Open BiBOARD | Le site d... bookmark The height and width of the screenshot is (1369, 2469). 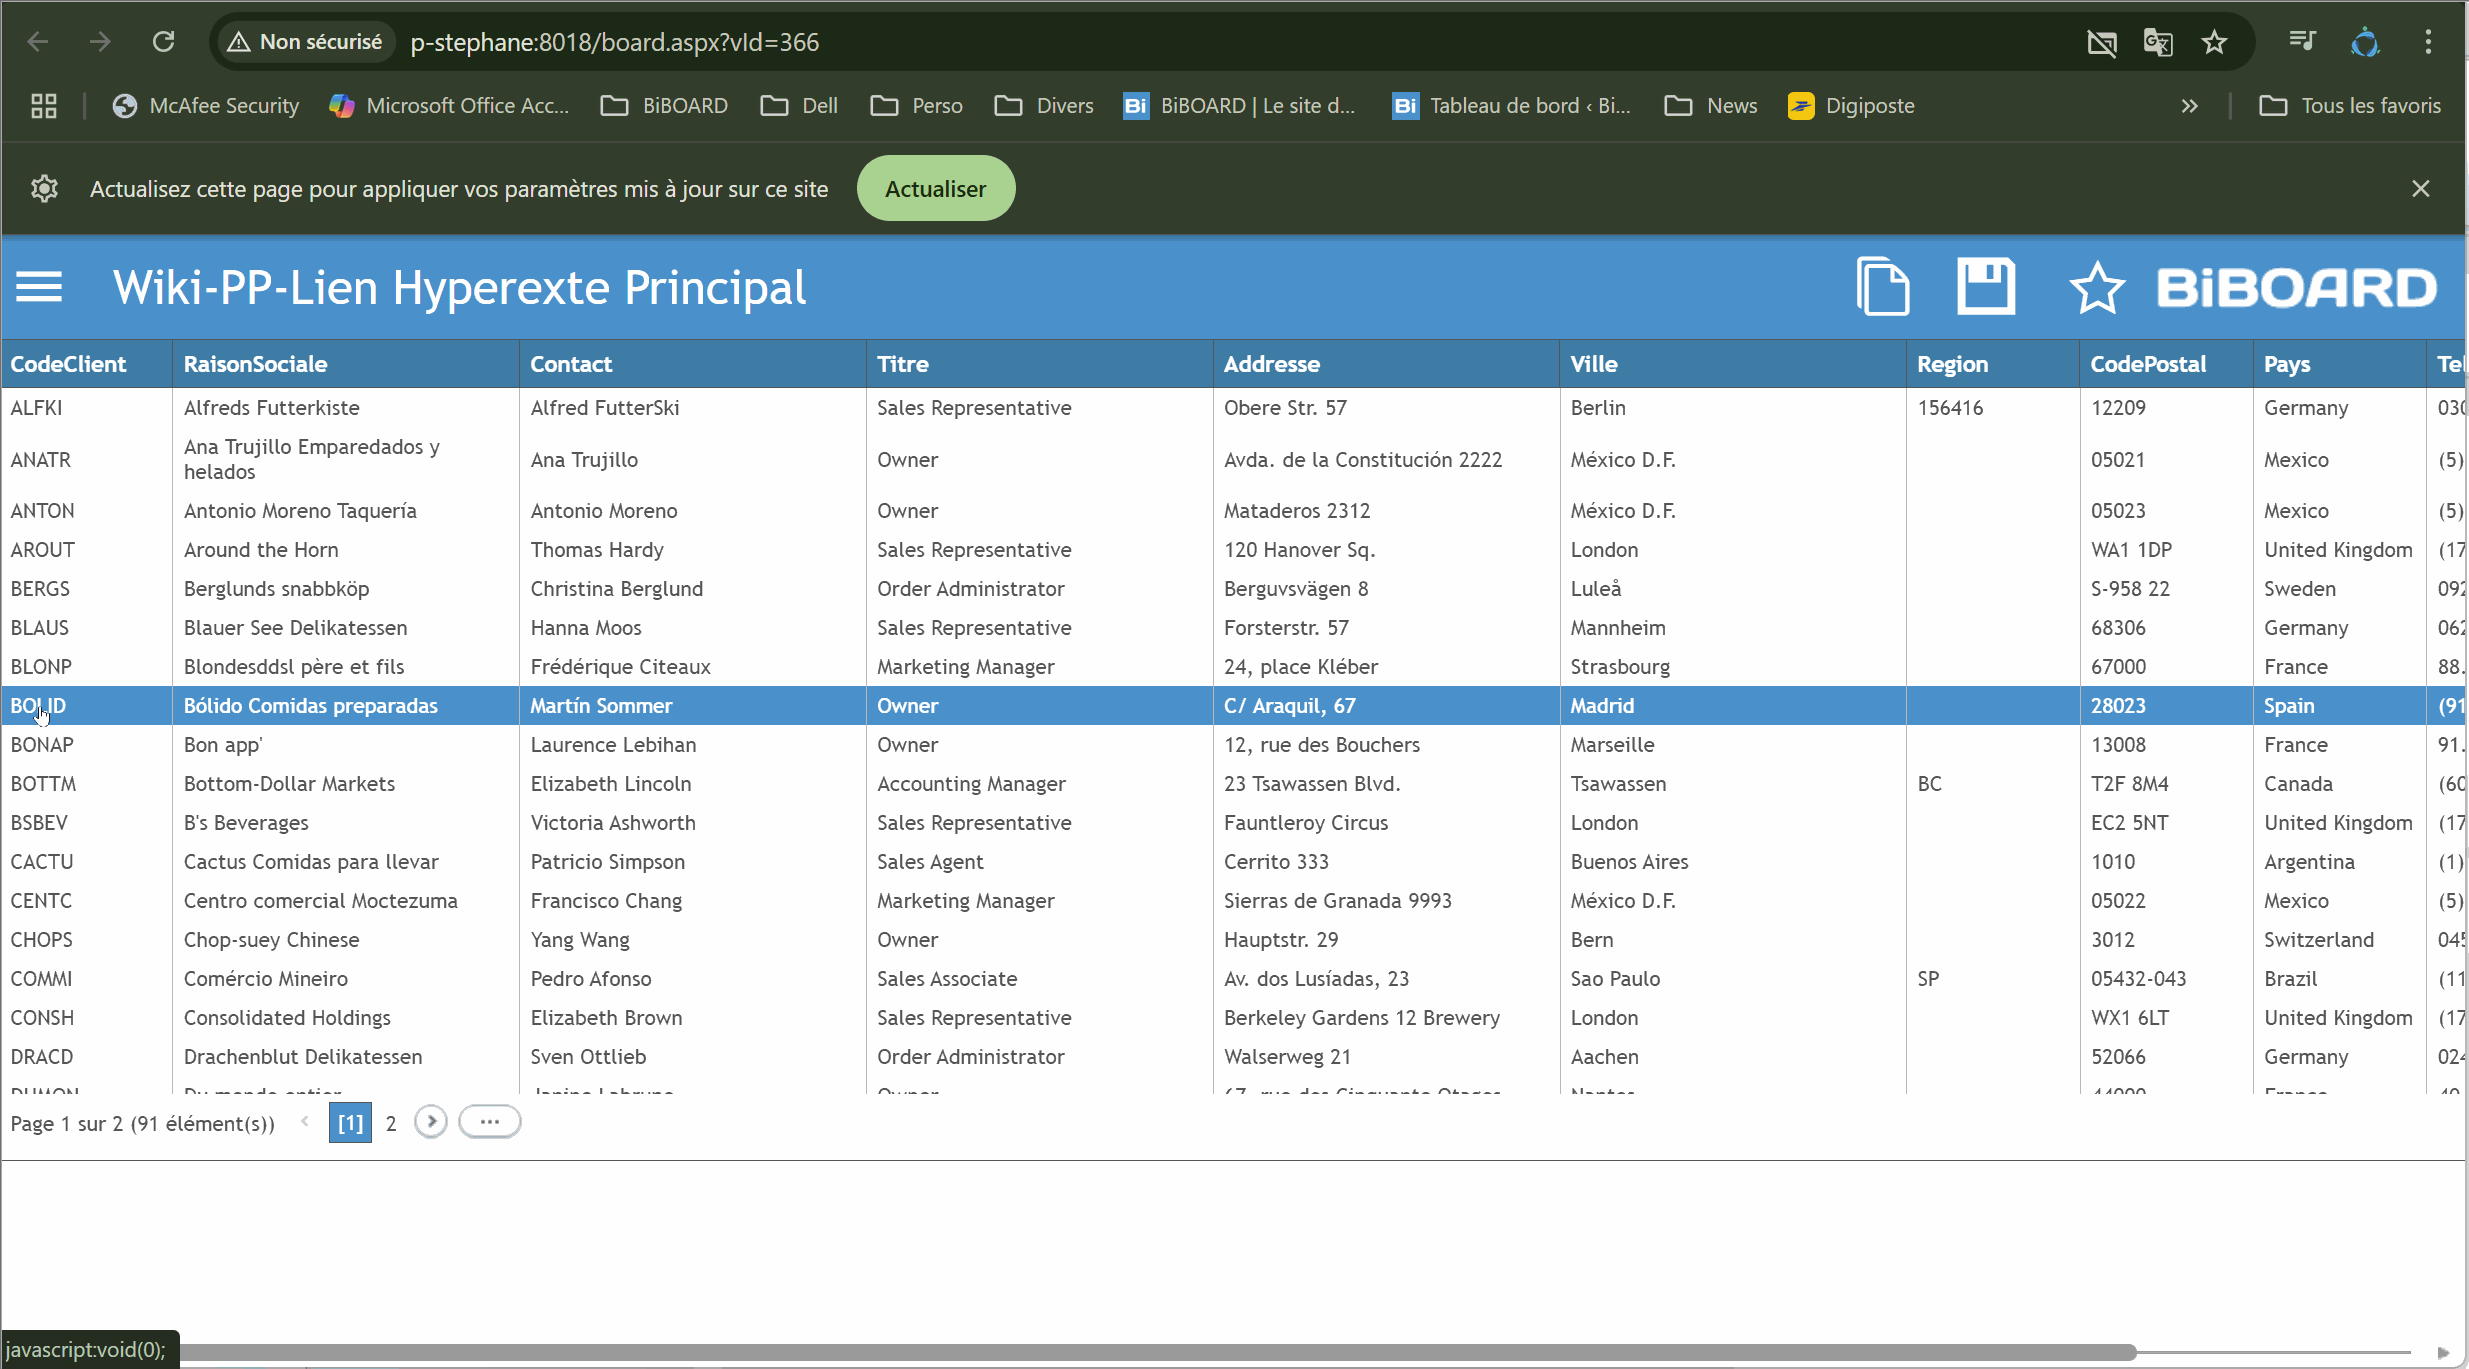(1240, 106)
